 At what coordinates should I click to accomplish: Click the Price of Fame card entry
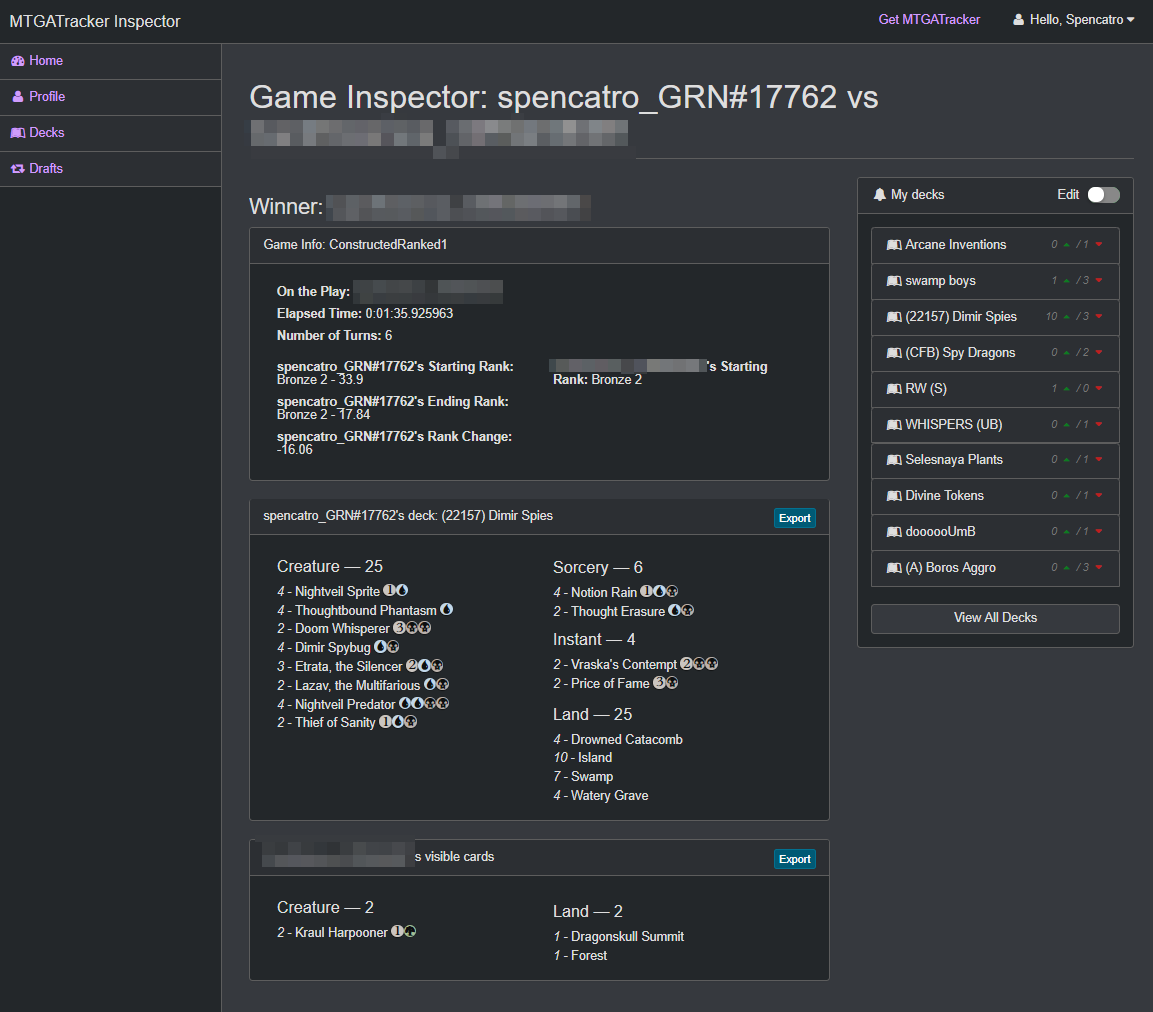coord(615,683)
